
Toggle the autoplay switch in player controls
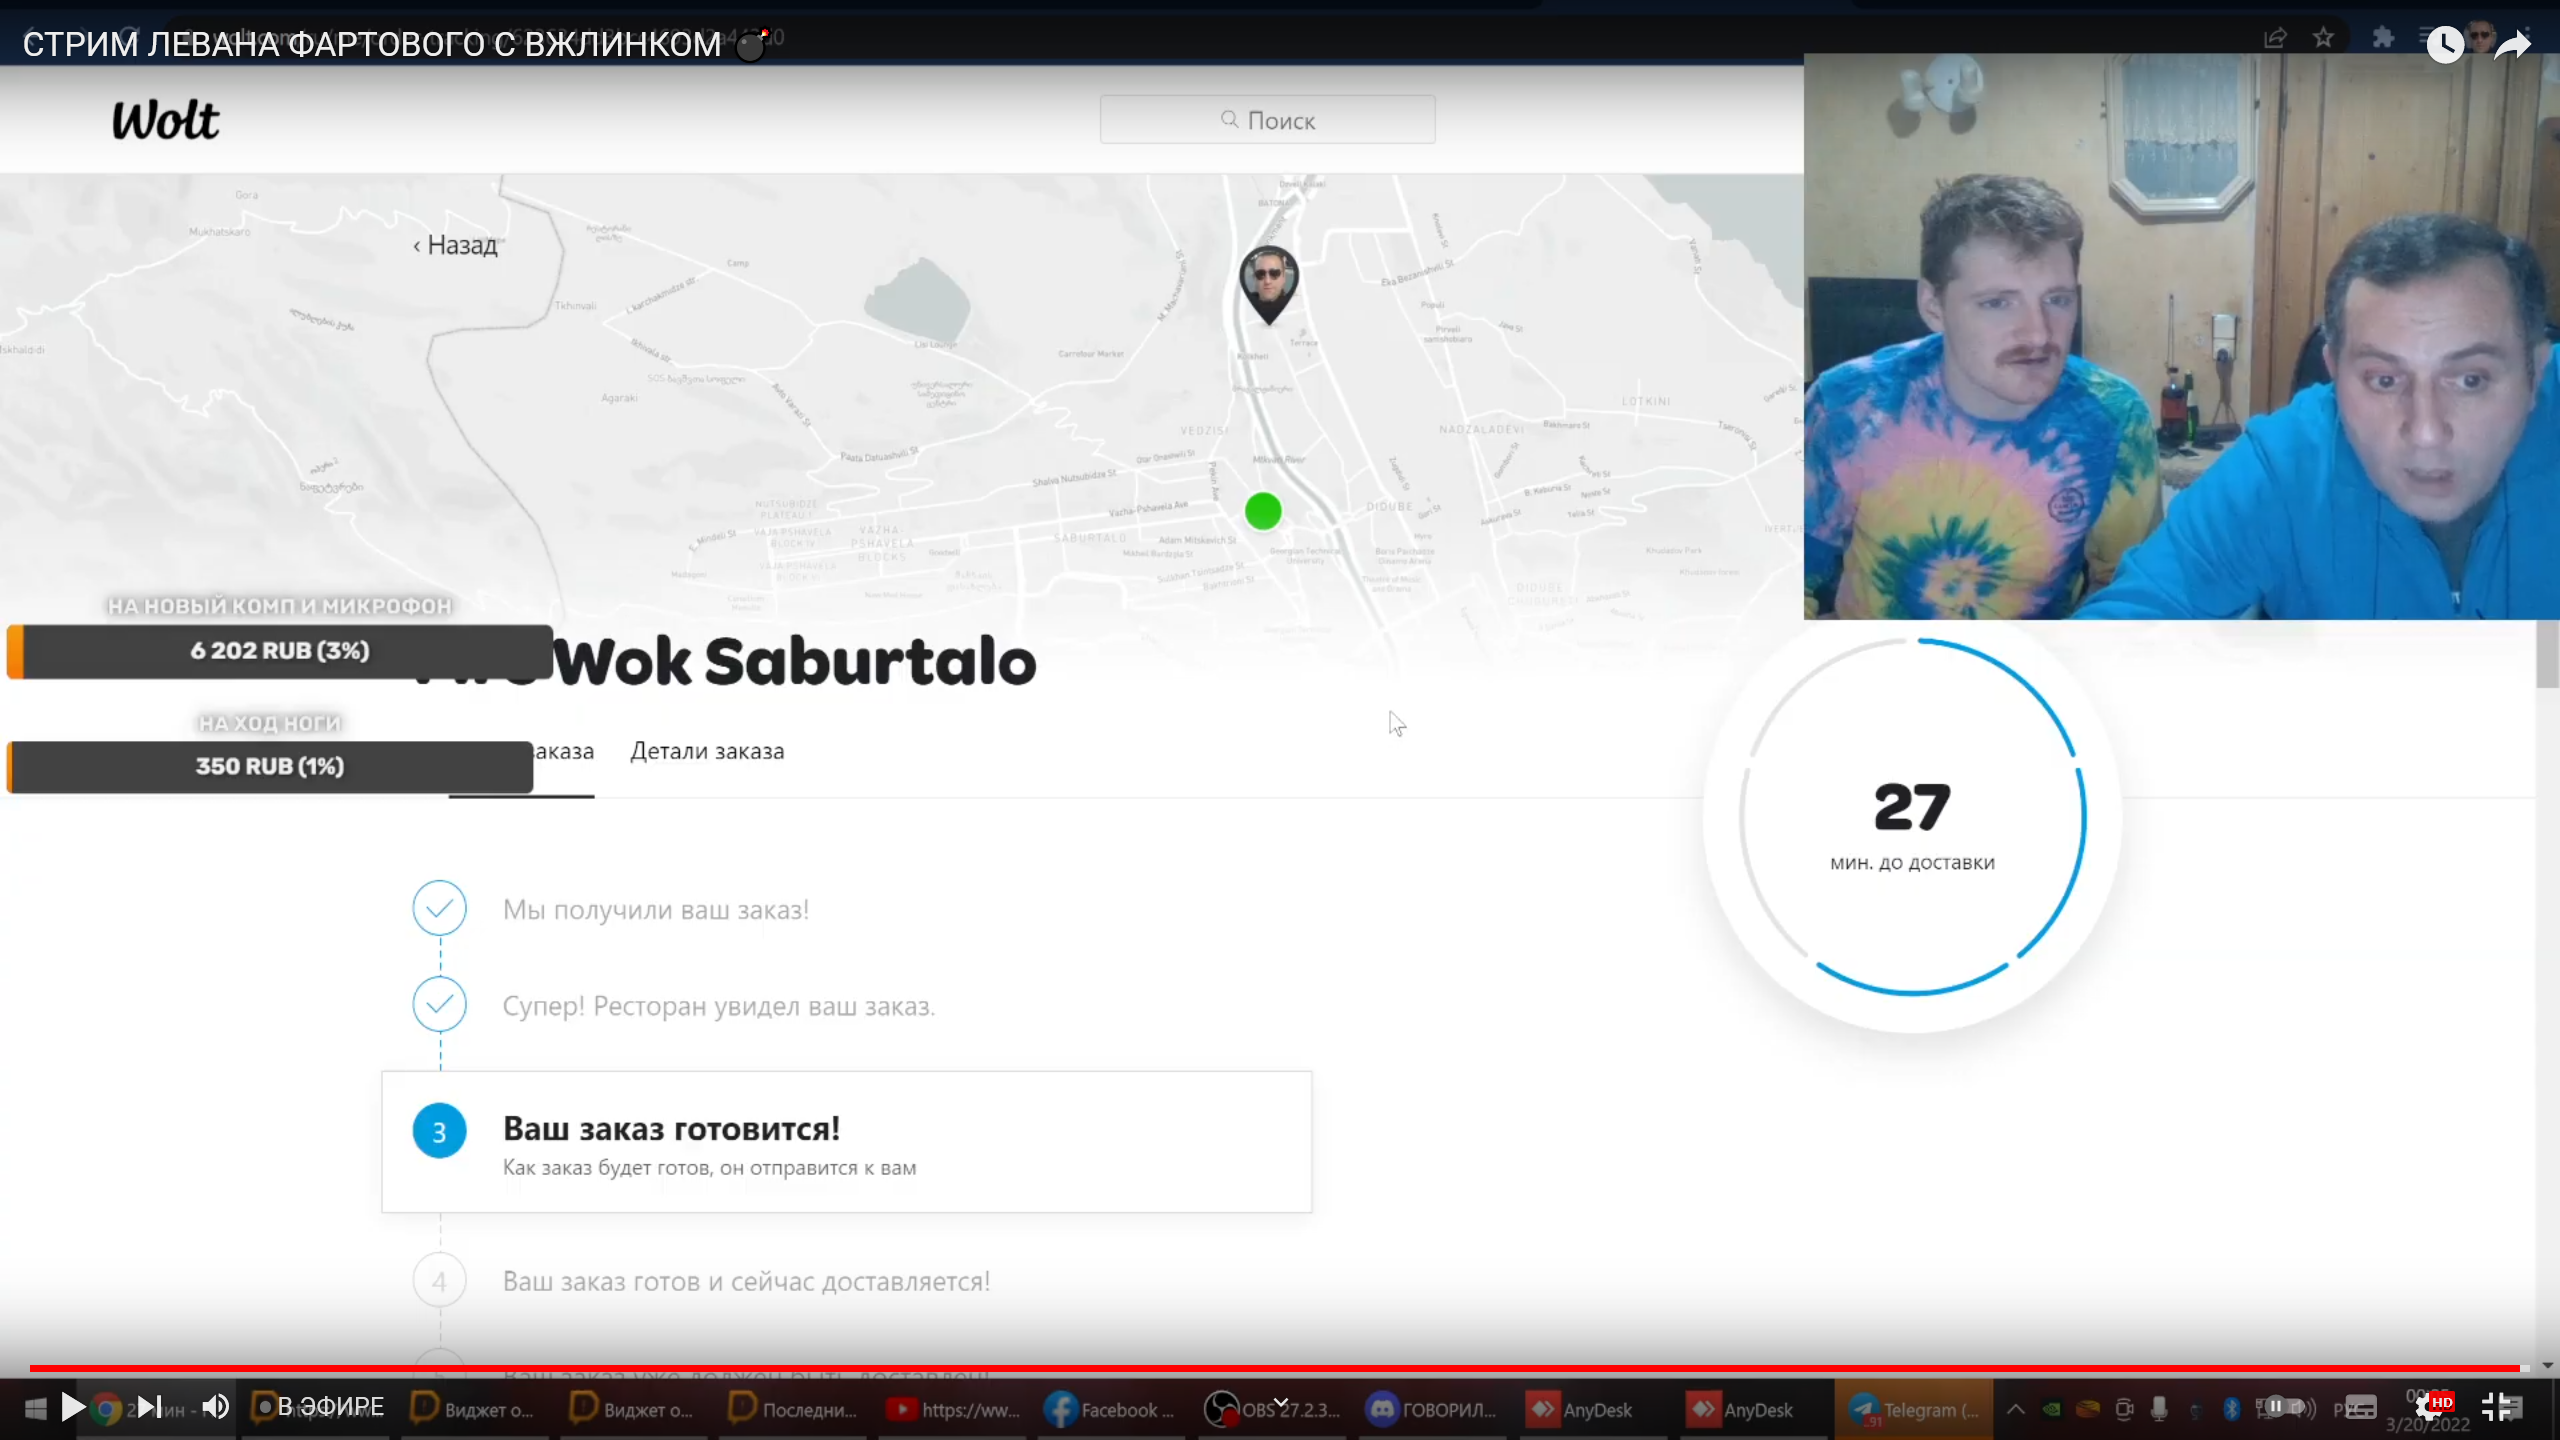[x=2284, y=1406]
